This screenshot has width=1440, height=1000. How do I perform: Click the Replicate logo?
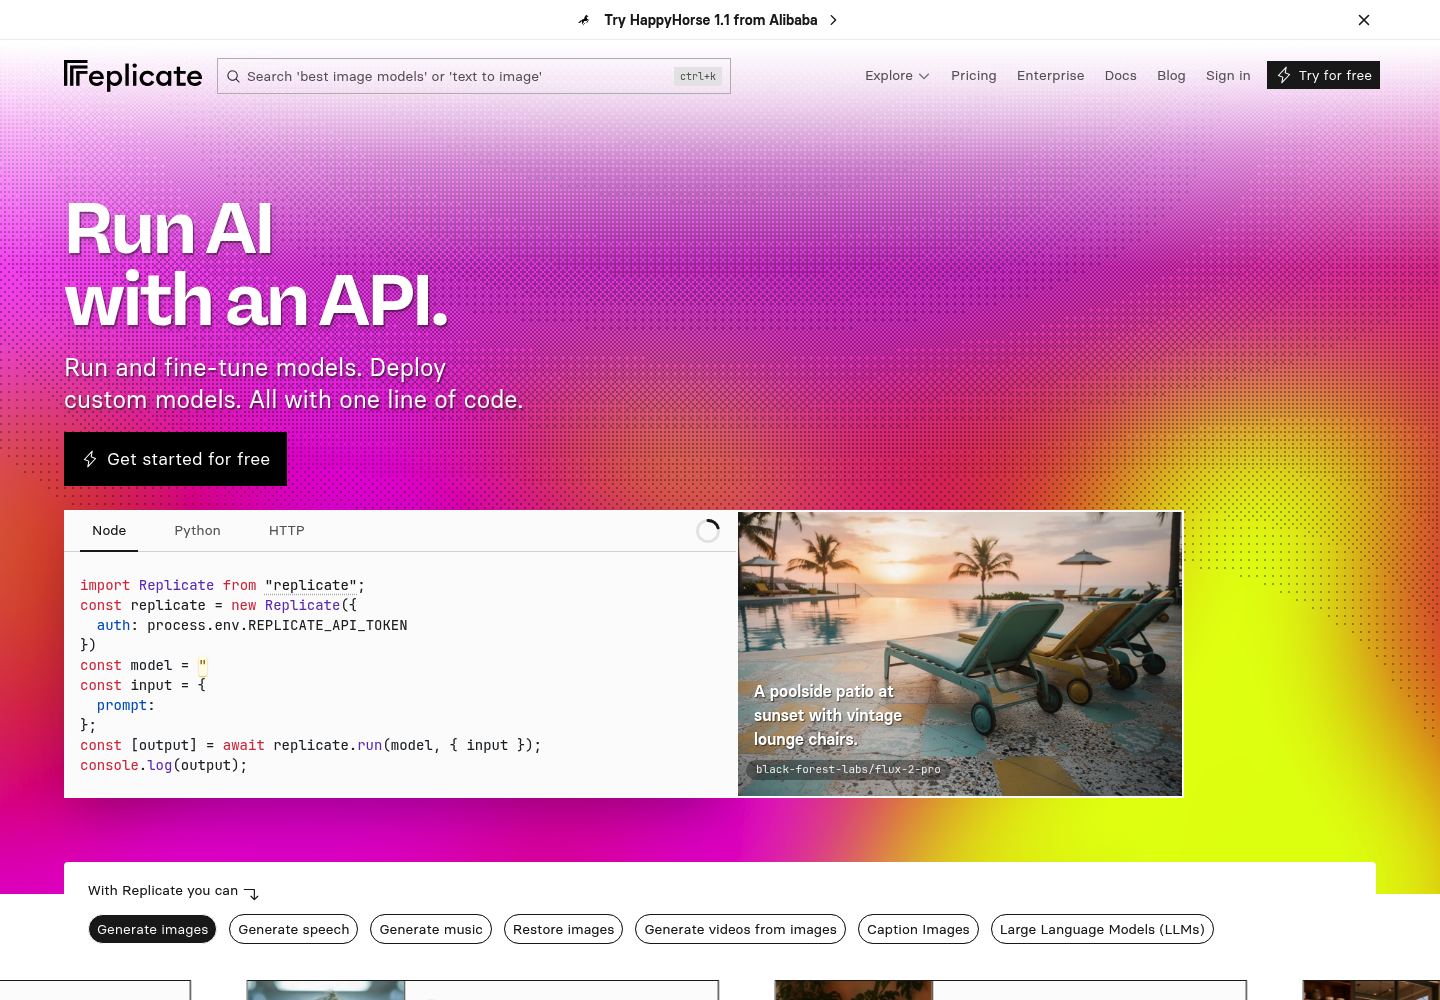pos(133,76)
